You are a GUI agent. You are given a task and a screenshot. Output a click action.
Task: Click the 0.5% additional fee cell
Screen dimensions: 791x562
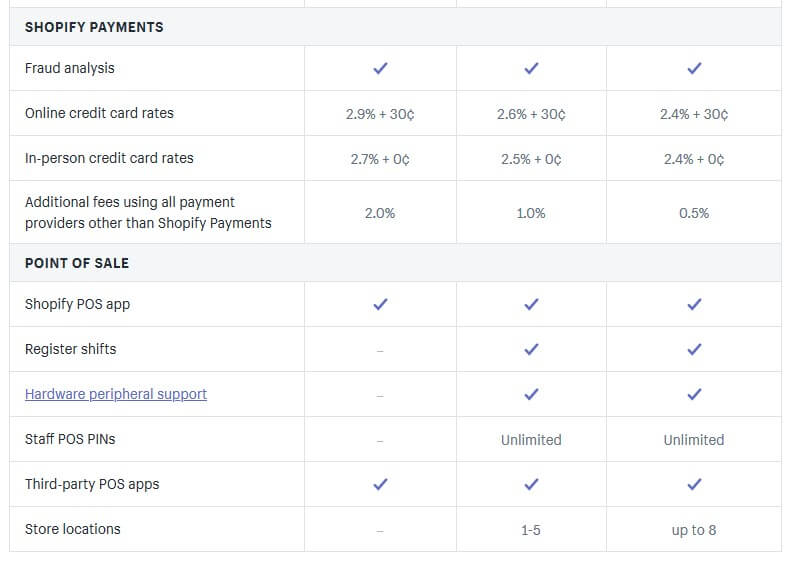(694, 213)
